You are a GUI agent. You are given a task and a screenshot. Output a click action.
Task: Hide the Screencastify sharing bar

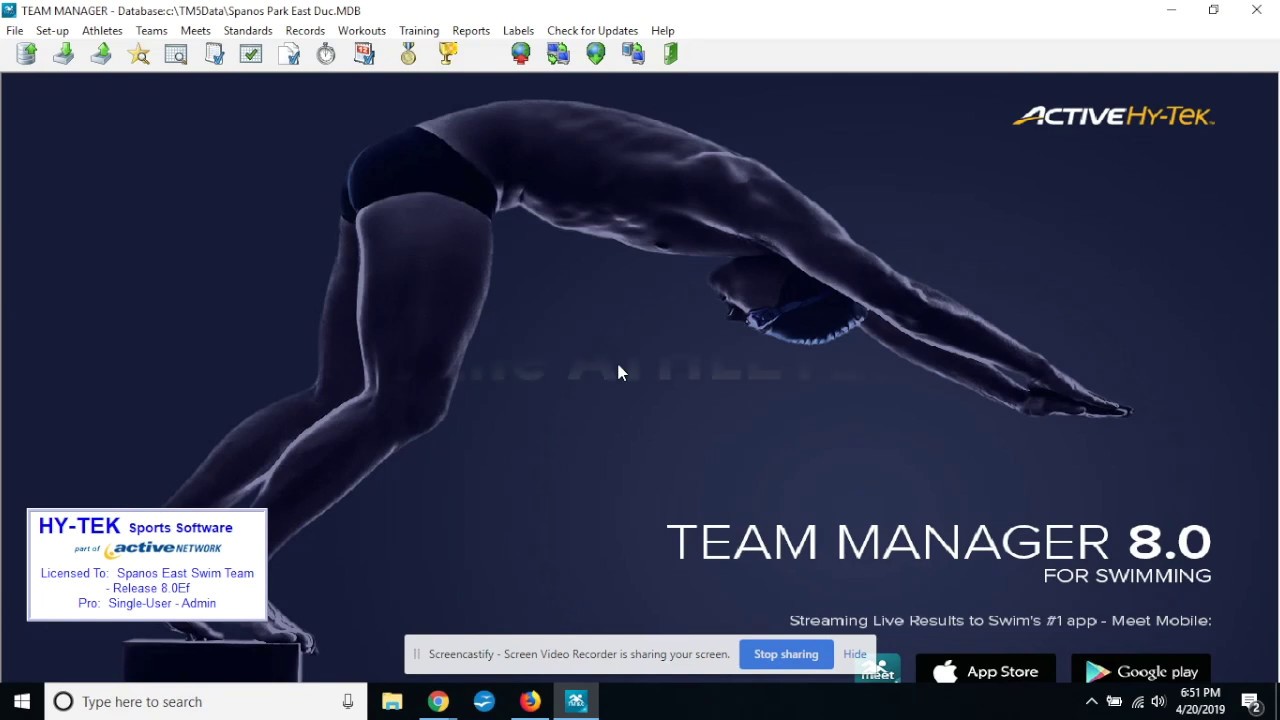[x=855, y=654]
